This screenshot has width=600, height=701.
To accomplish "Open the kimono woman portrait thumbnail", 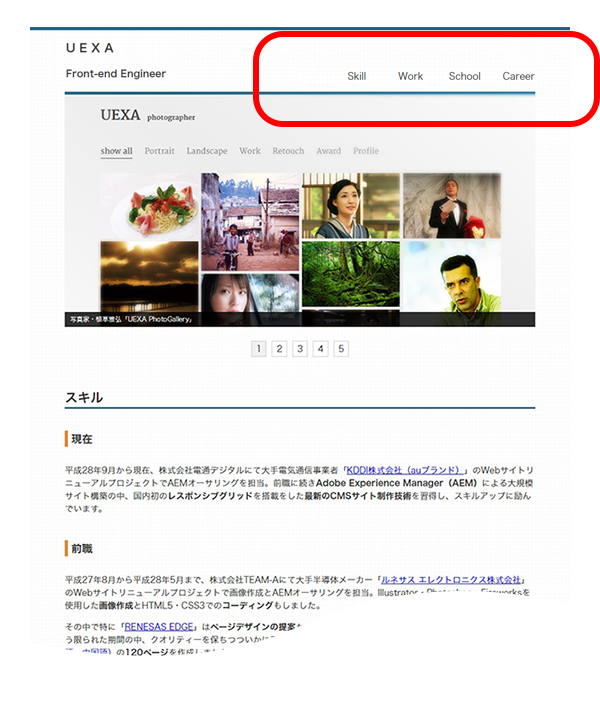I will [x=351, y=206].
